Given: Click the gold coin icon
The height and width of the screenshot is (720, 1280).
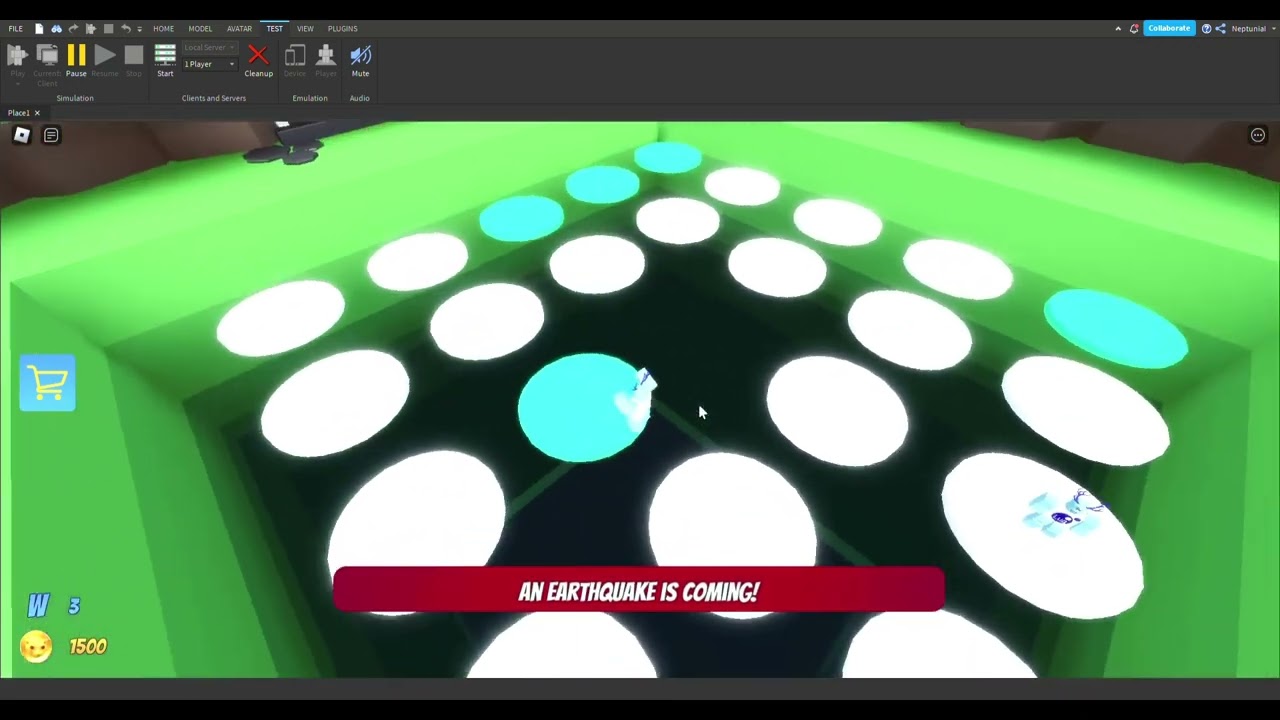Looking at the screenshot, I should [36, 647].
